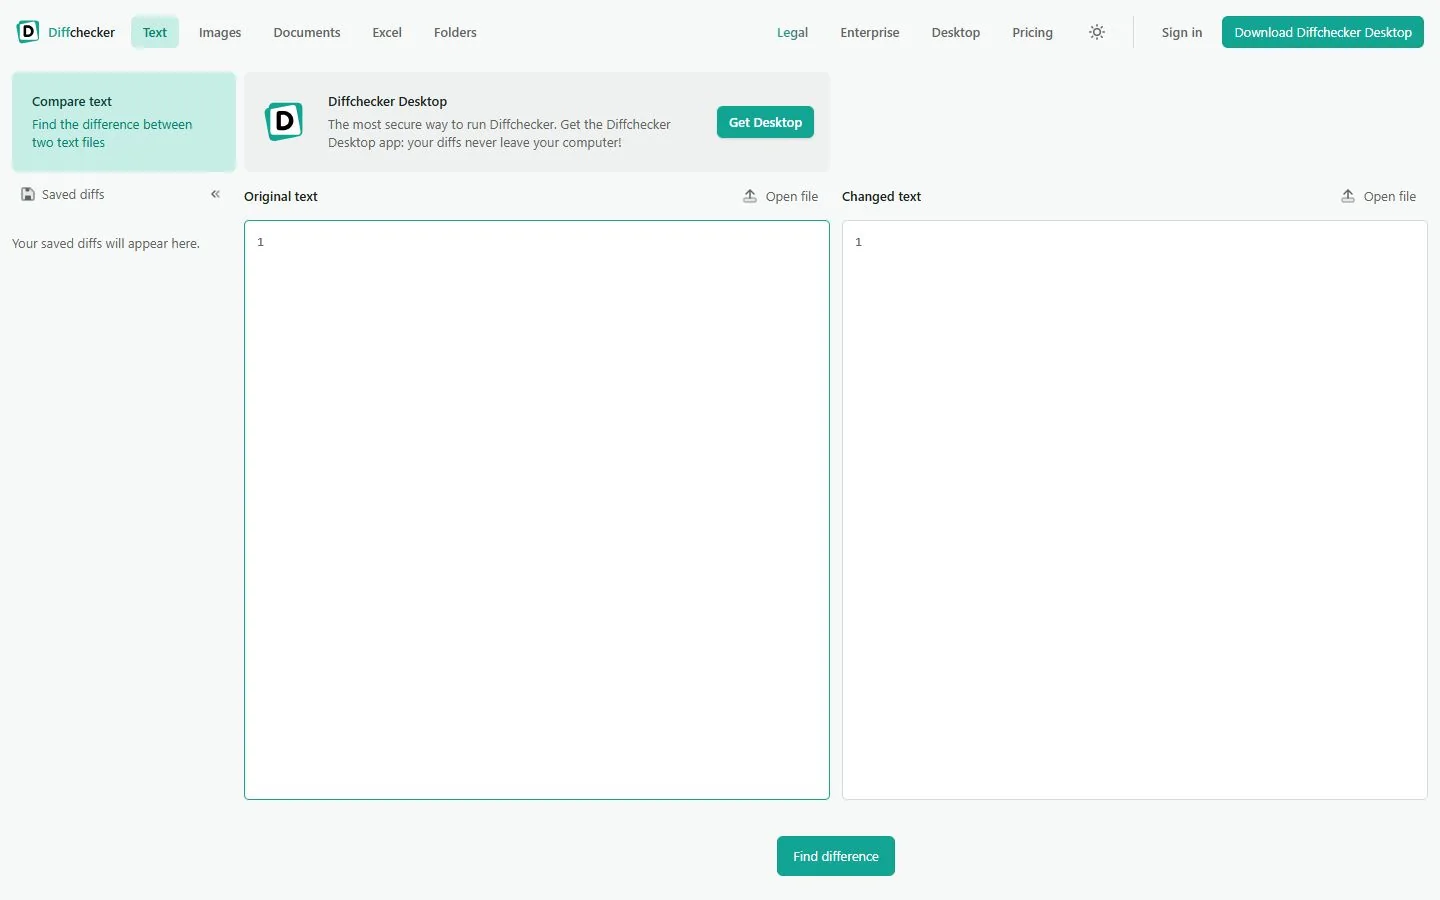Click Download Diffchecker Desktop button
Viewport: 1440px width, 900px height.
(1323, 32)
